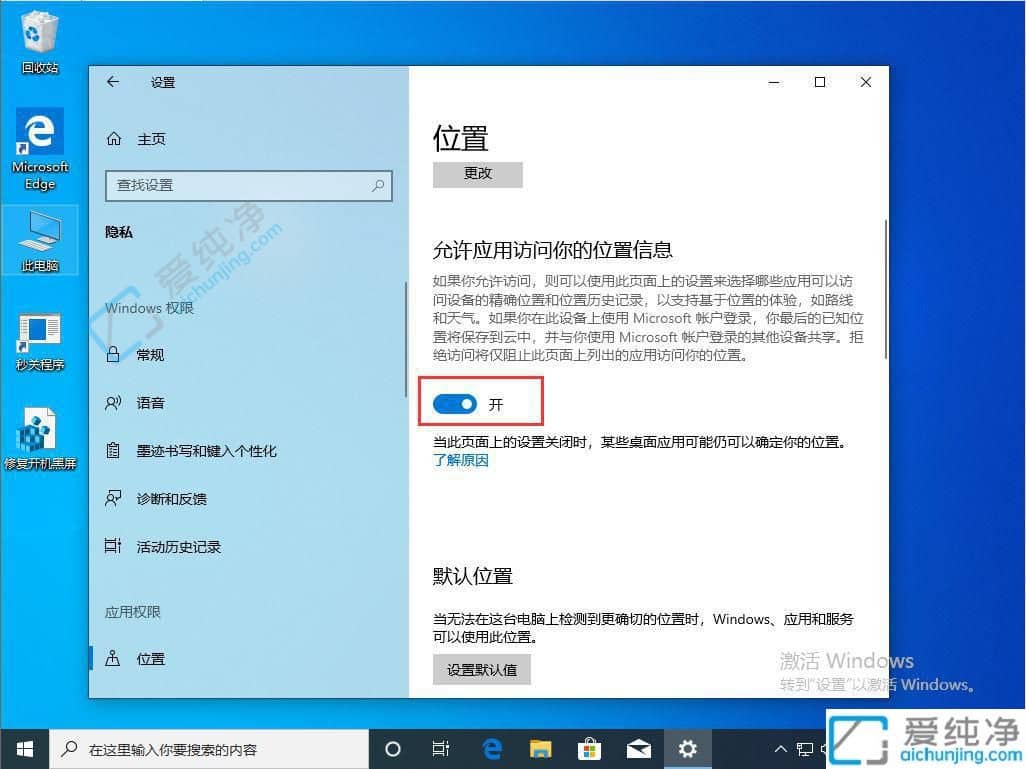Open File Explorer from the taskbar
Screen dimensions: 1026x769
[x=540, y=749]
